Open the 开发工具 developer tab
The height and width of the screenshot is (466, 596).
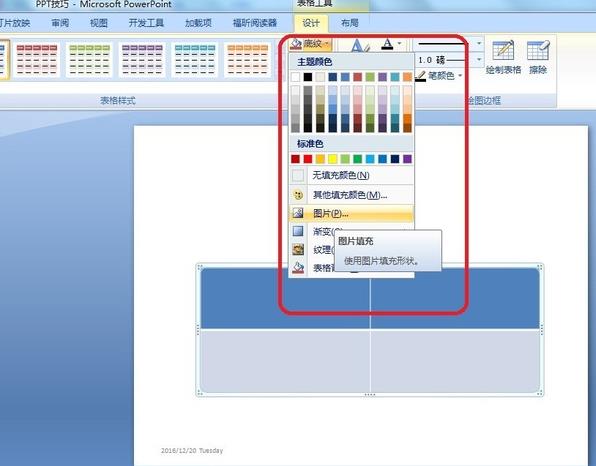(x=146, y=23)
